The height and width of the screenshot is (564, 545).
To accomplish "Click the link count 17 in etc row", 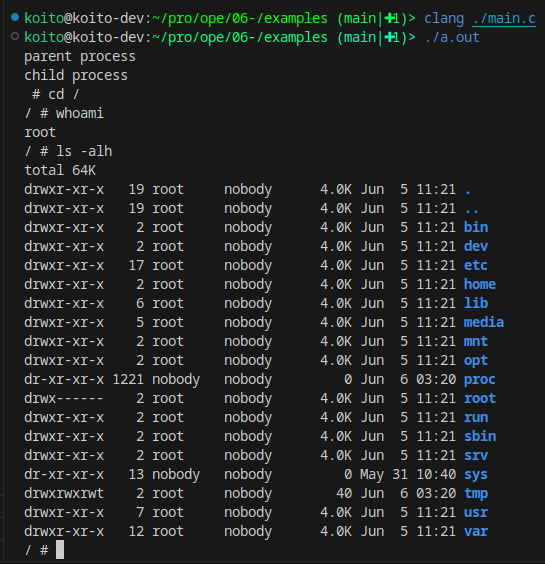I will pos(136,265).
